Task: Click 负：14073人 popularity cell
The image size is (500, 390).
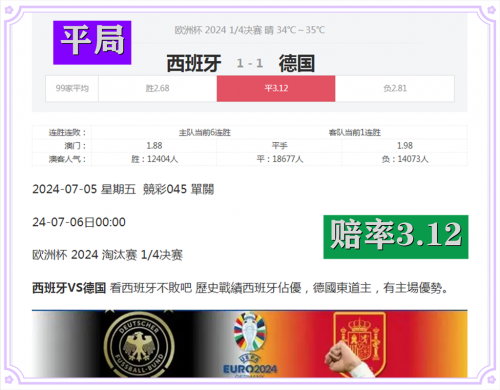Action: point(405,159)
